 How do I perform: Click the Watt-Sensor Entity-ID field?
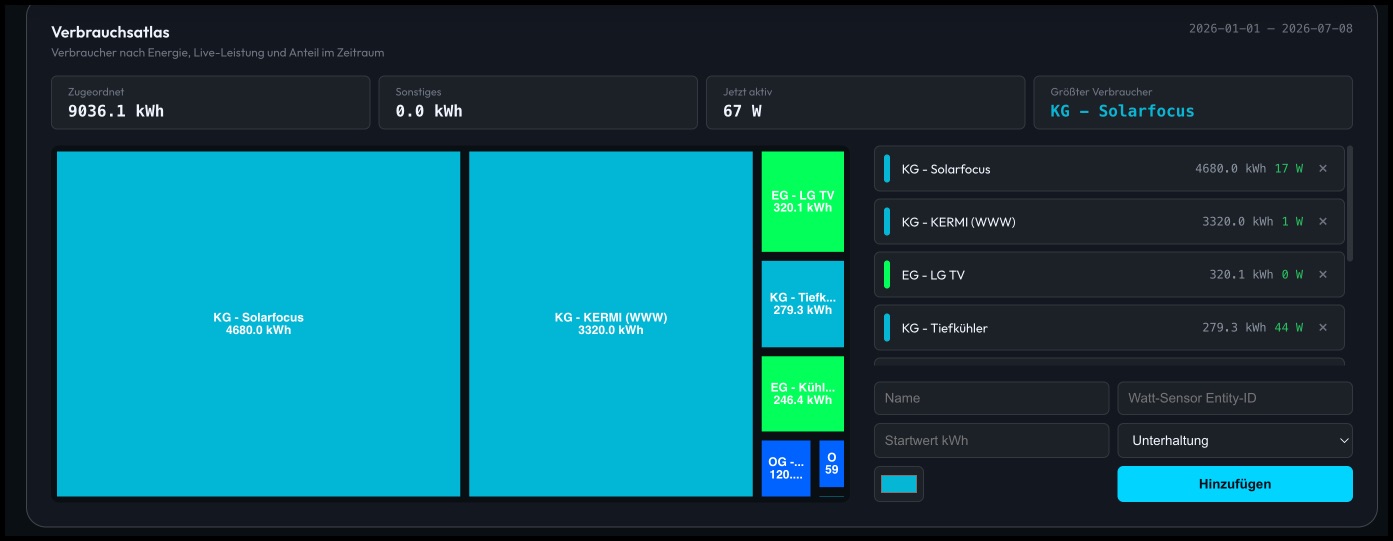pos(1235,398)
